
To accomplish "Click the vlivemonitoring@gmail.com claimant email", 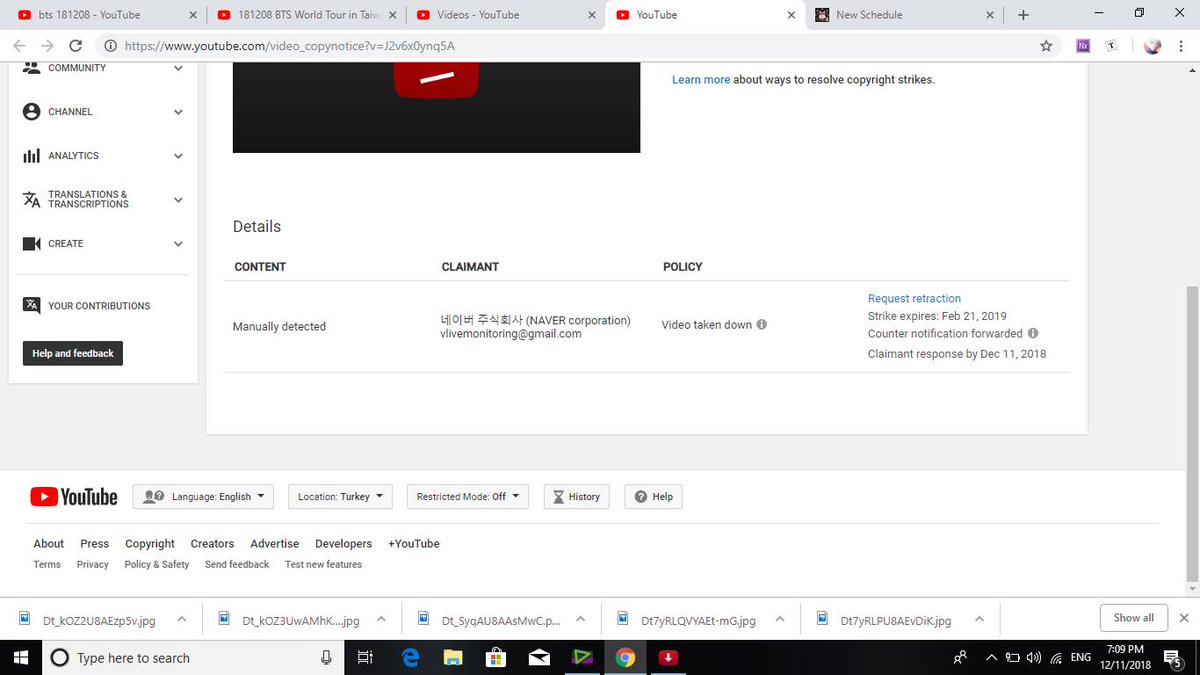I will [x=511, y=334].
